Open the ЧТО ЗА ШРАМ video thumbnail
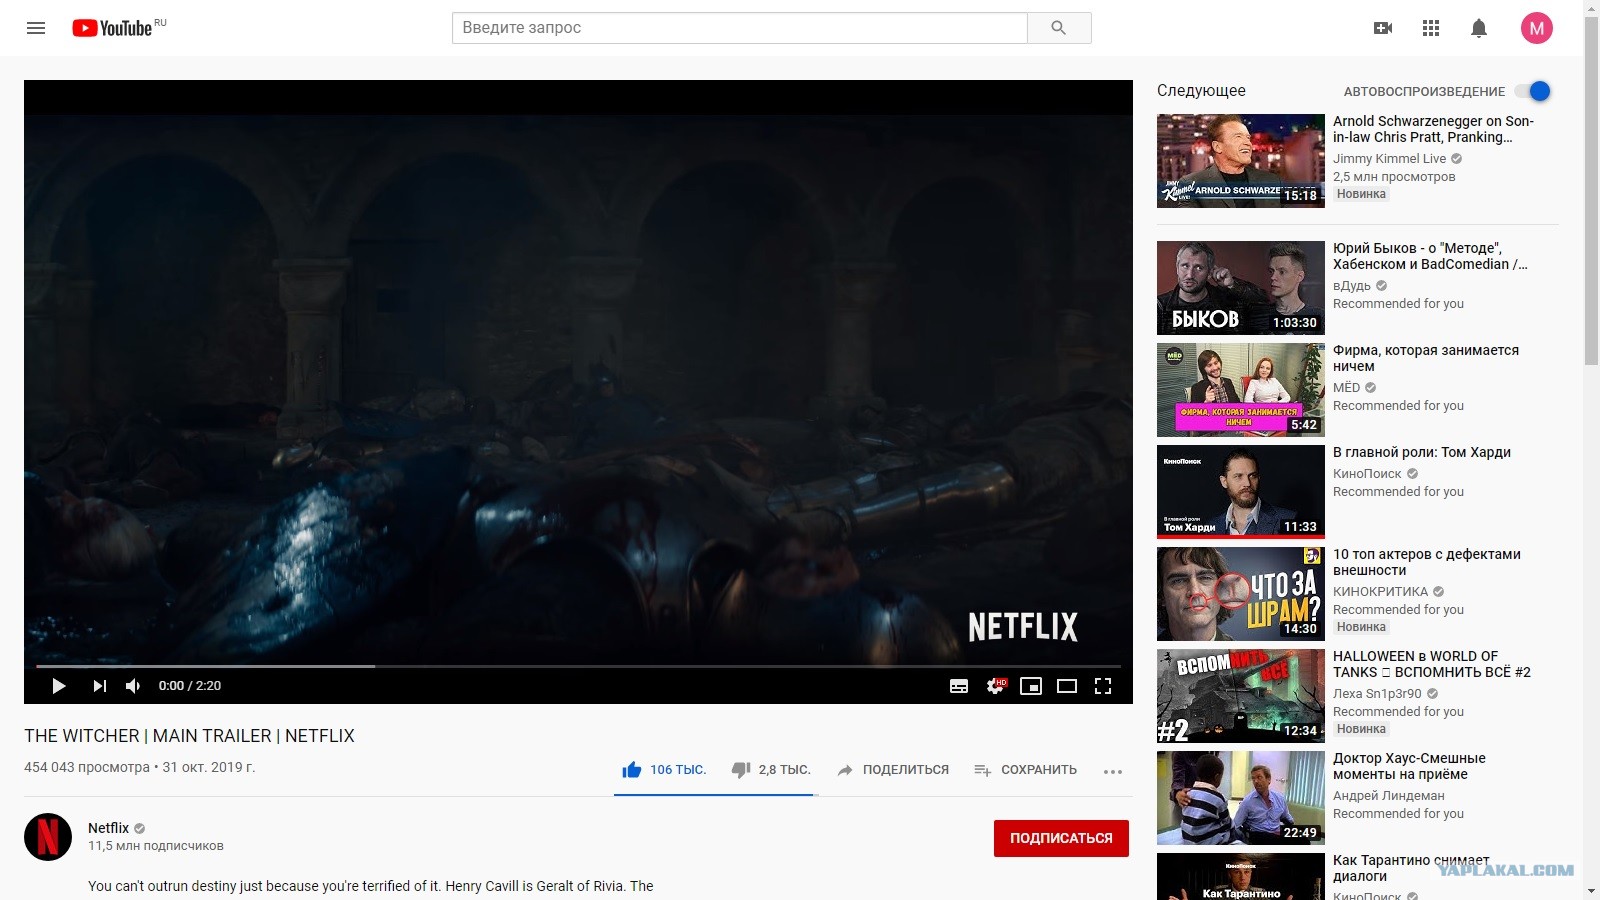The image size is (1600, 900). click(1241, 594)
